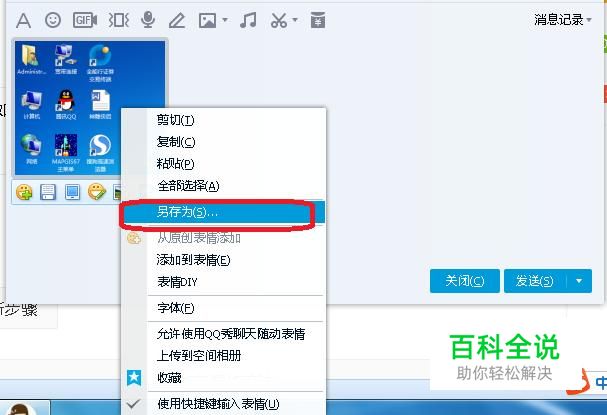Choose 复制(C) from context menu
The width and height of the screenshot is (607, 415).
[x=223, y=142]
